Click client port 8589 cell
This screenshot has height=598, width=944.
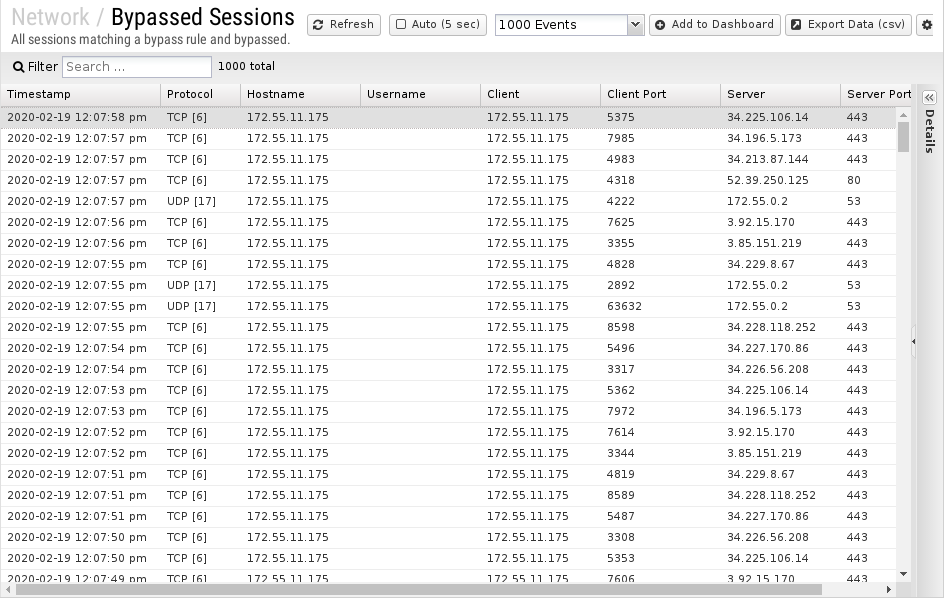pyautogui.click(x=660, y=496)
